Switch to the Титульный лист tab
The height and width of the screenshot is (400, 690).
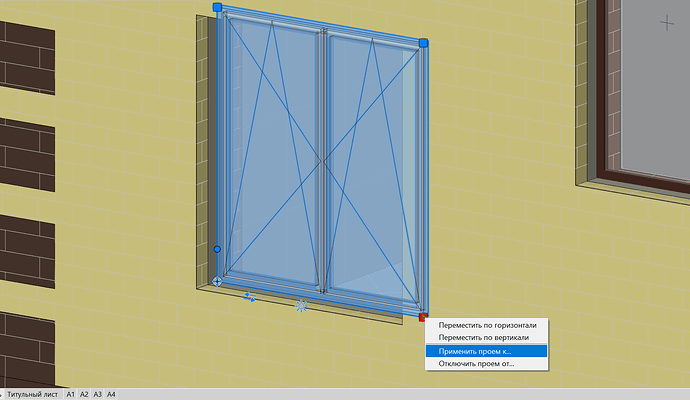(33, 394)
